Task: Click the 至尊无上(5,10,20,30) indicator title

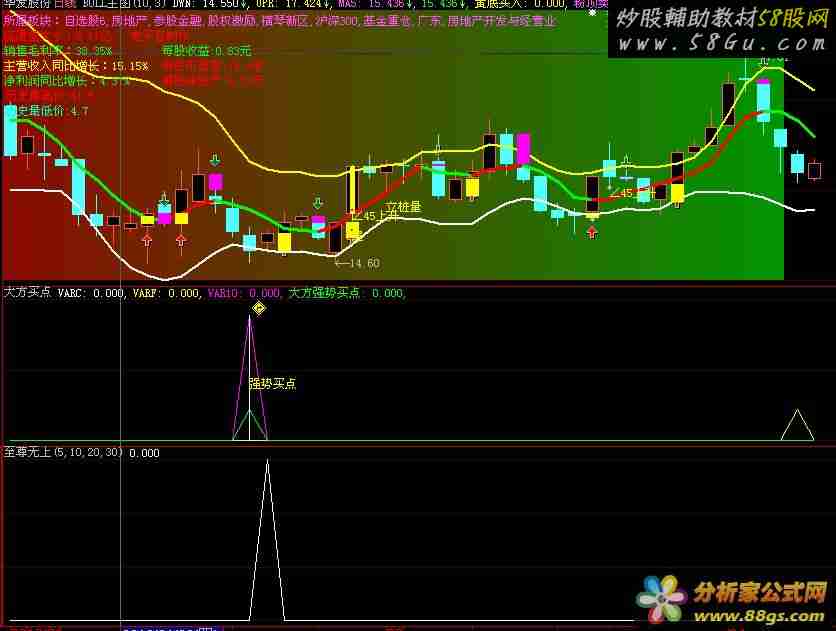Action: [64, 453]
